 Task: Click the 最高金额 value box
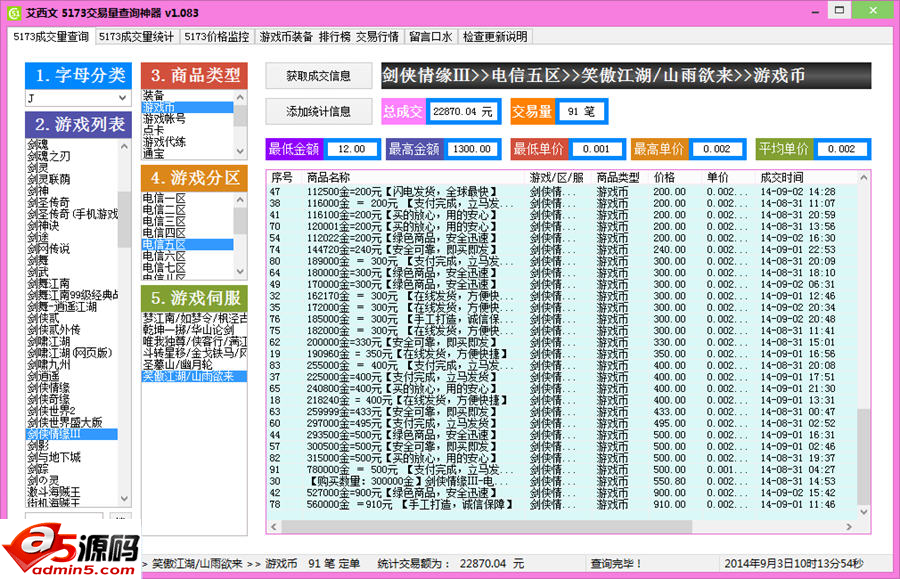(x=471, y=149)
